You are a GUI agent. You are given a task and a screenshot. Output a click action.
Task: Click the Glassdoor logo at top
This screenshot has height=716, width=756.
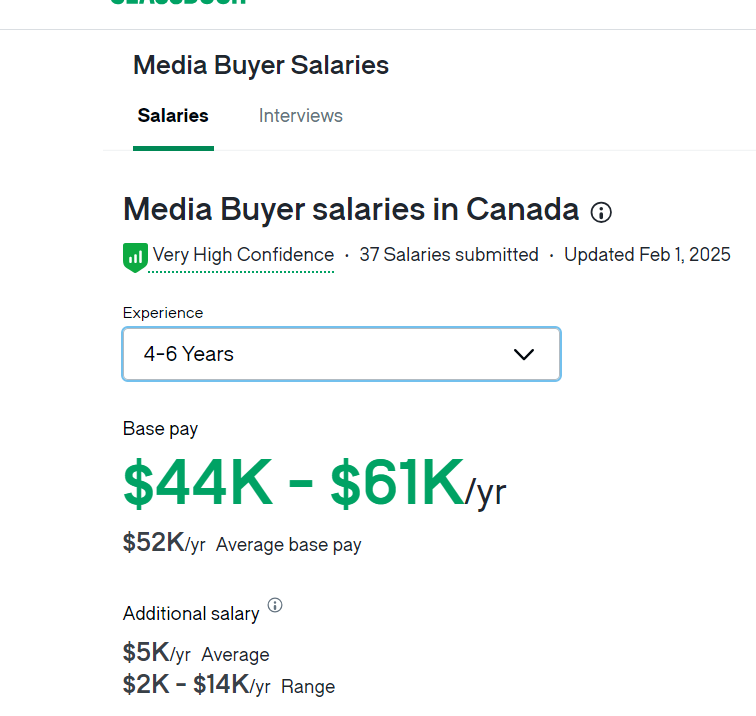pyautogui.click(x=178, y=3)
